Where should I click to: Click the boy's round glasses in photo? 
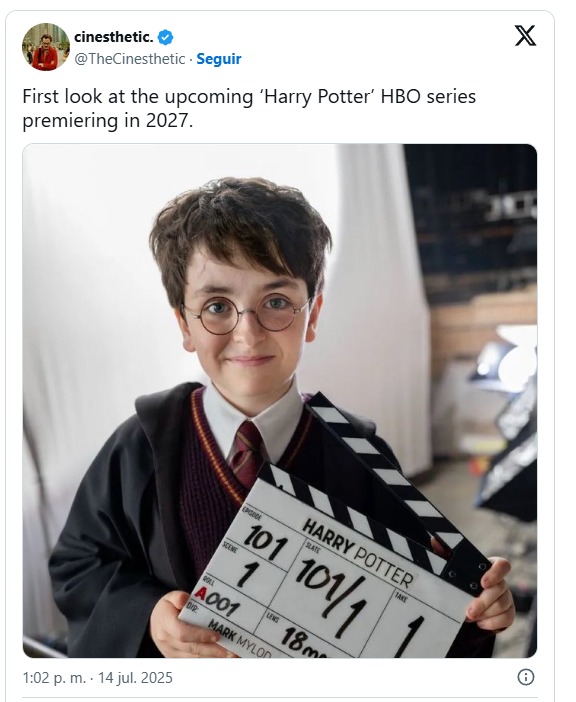(245, 314)
